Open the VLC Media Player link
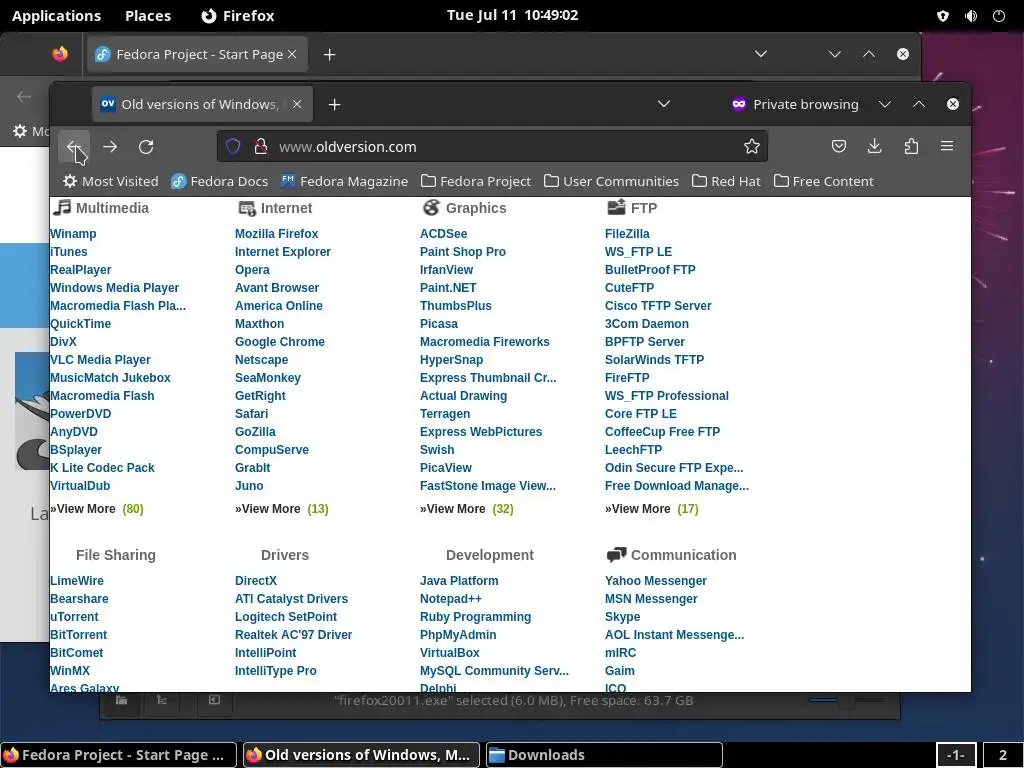Screen dimensions: 1024x768 click(x=101, y=360)
